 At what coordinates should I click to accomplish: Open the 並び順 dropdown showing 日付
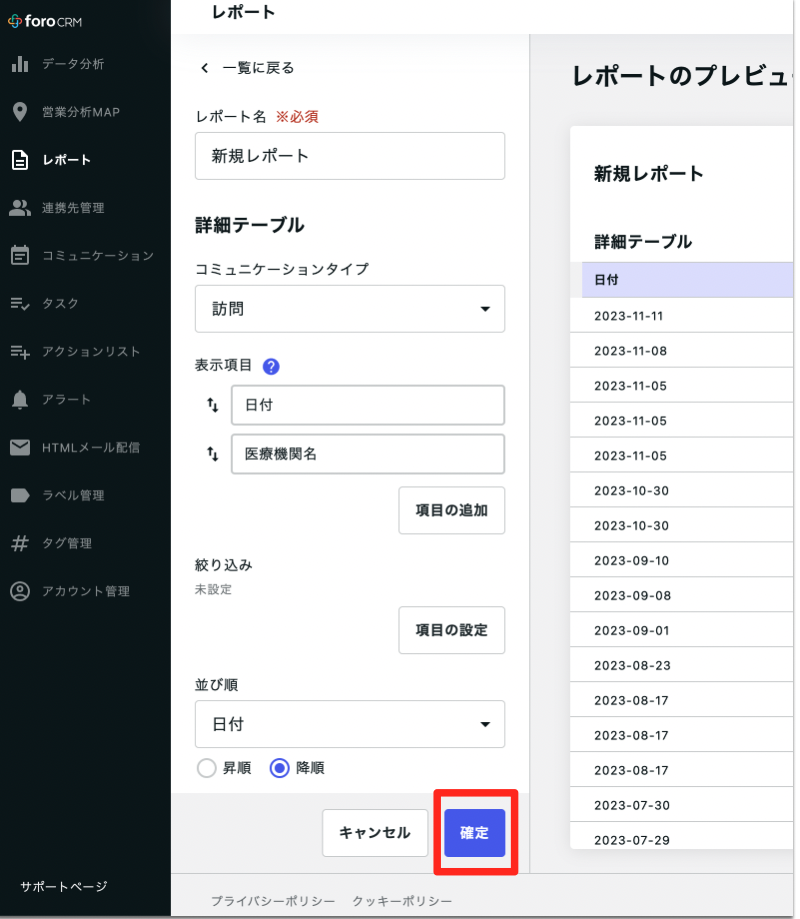[x=350, y=724]
